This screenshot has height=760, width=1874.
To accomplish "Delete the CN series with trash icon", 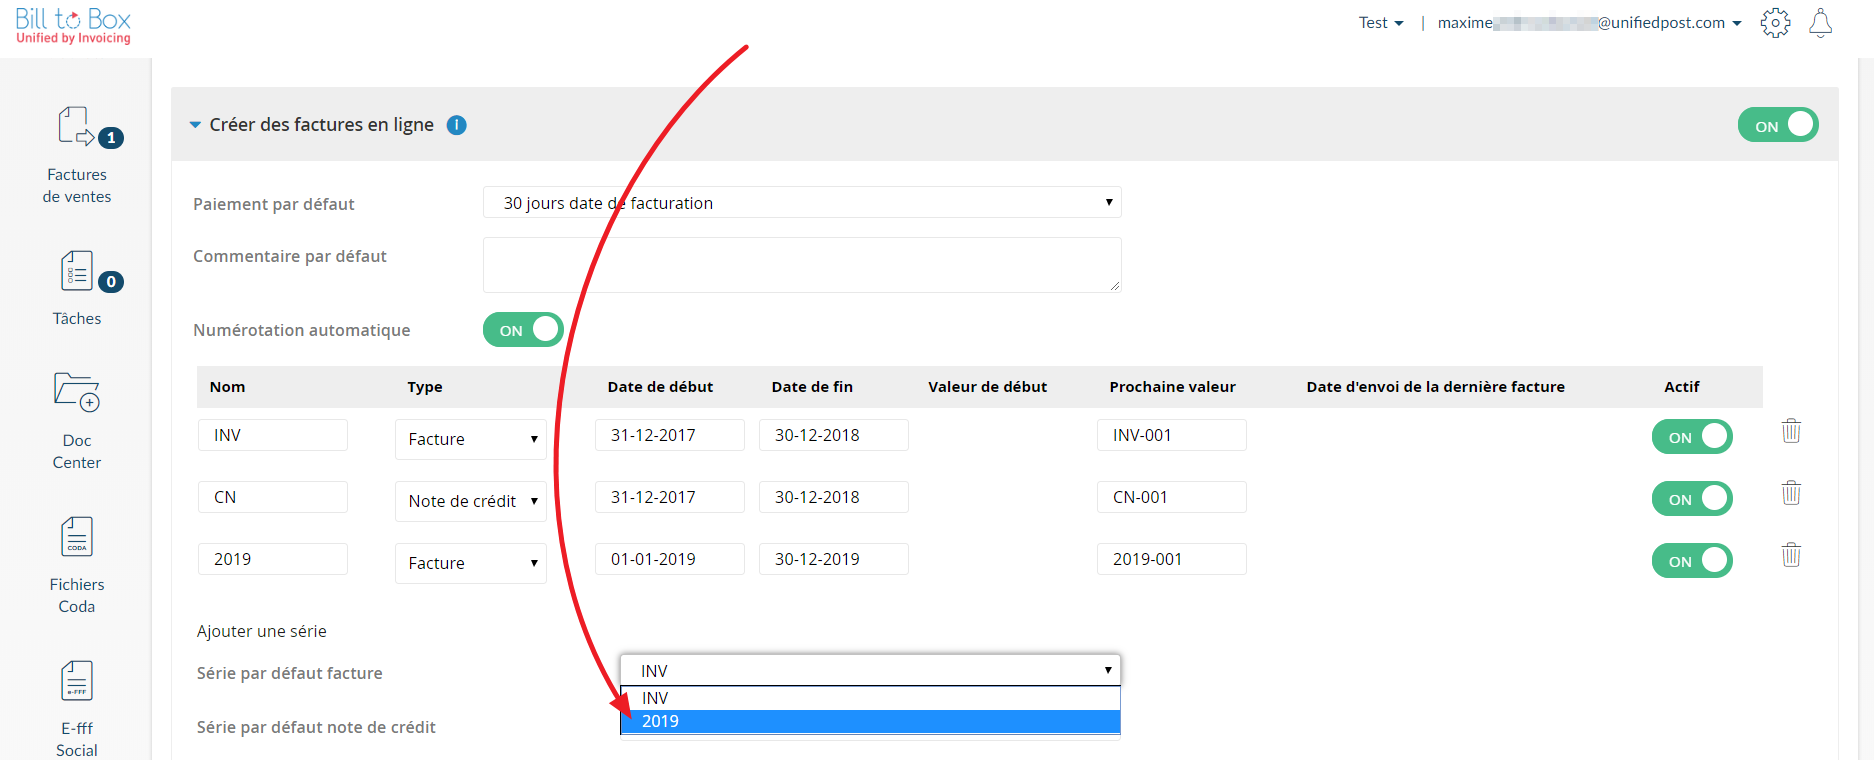I will coord(1791,493).
